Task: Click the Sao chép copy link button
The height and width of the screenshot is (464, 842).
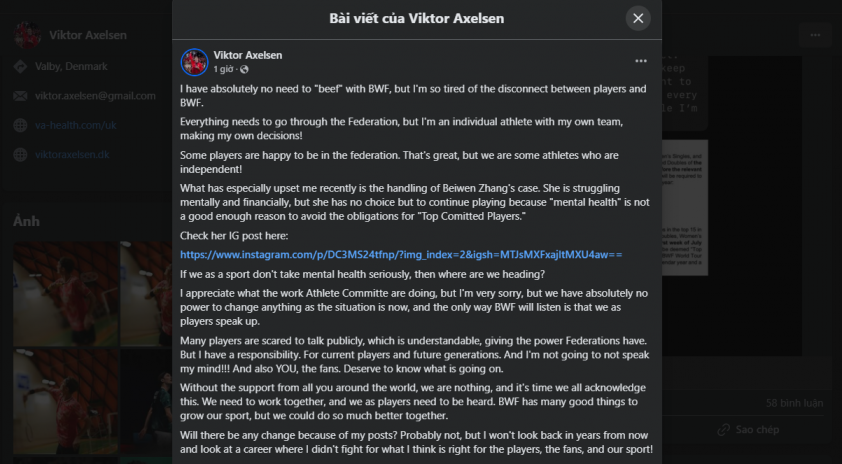Action: (x=749, y=430)
